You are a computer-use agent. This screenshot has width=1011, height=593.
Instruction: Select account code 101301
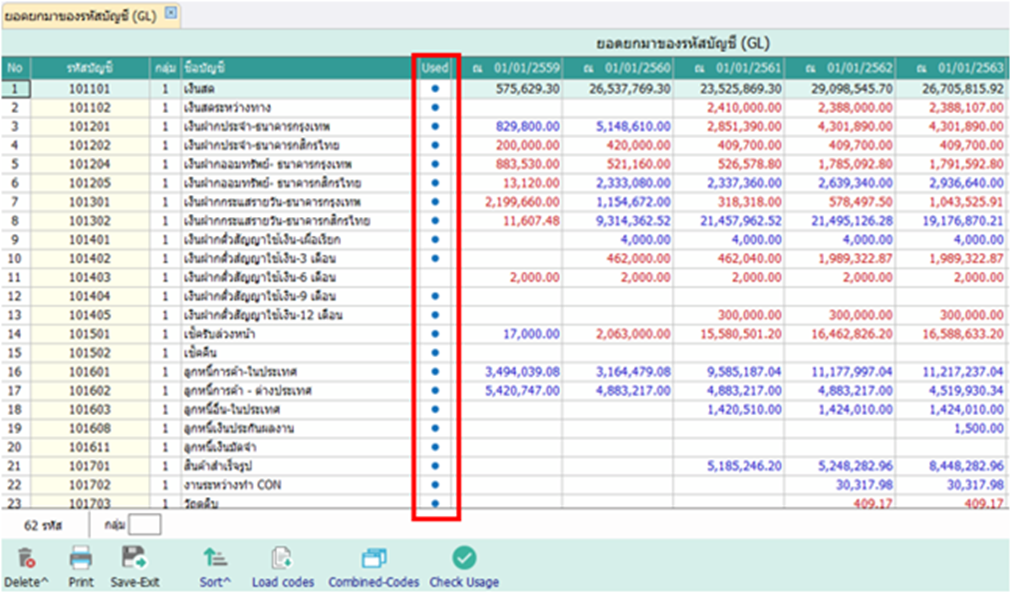[90, 202]
